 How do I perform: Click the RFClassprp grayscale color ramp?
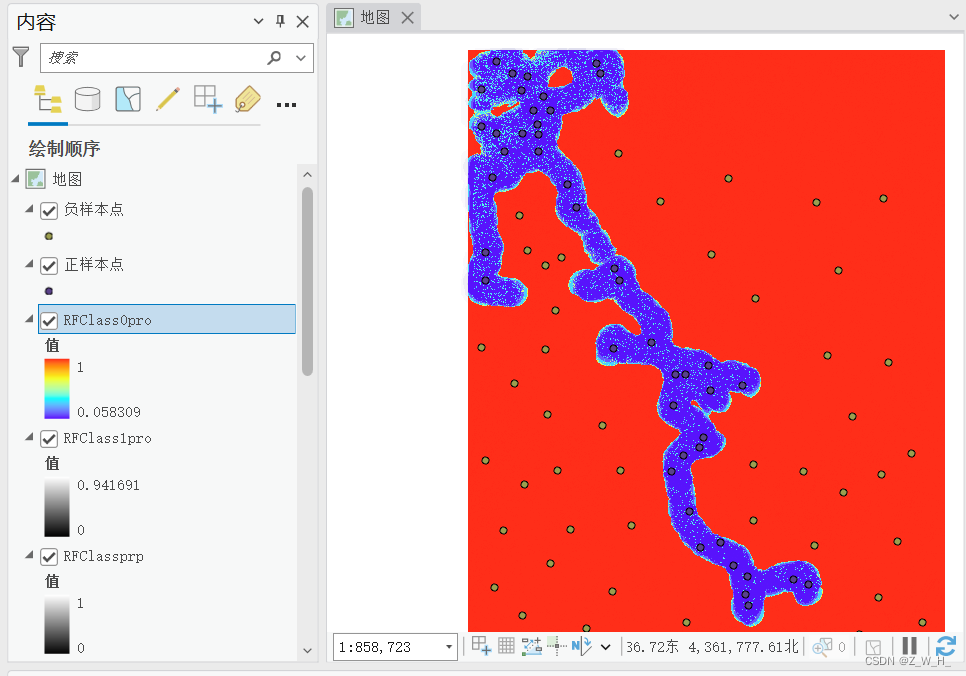pyautogui.click(x=57, y=624)
